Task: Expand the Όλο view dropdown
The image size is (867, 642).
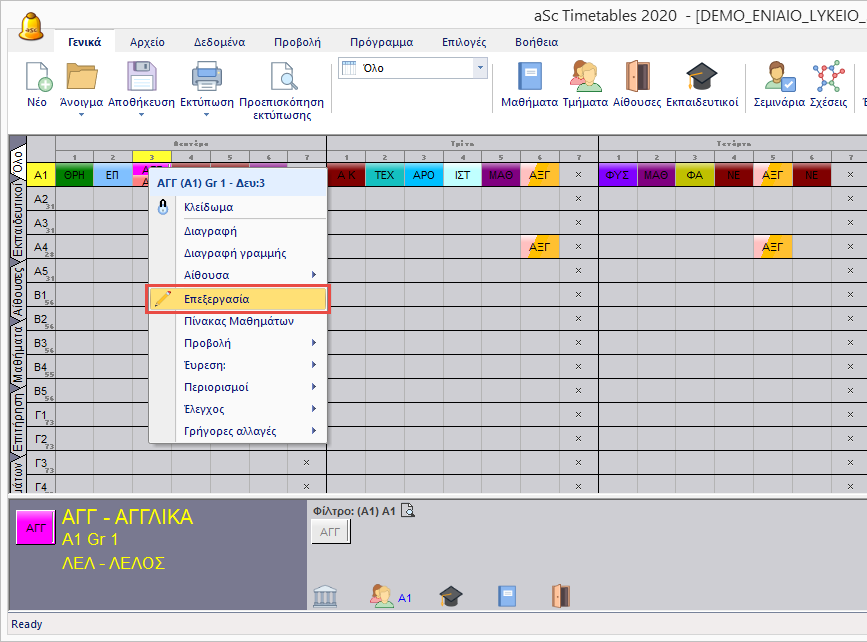Action: tap(480, 68)
